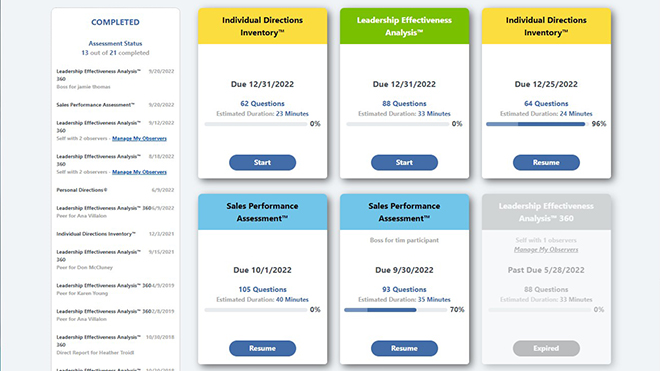Click the '62 Questions' text
This screenshot has width=660, height=371.
pyautogui.click(x=262, y=104)
